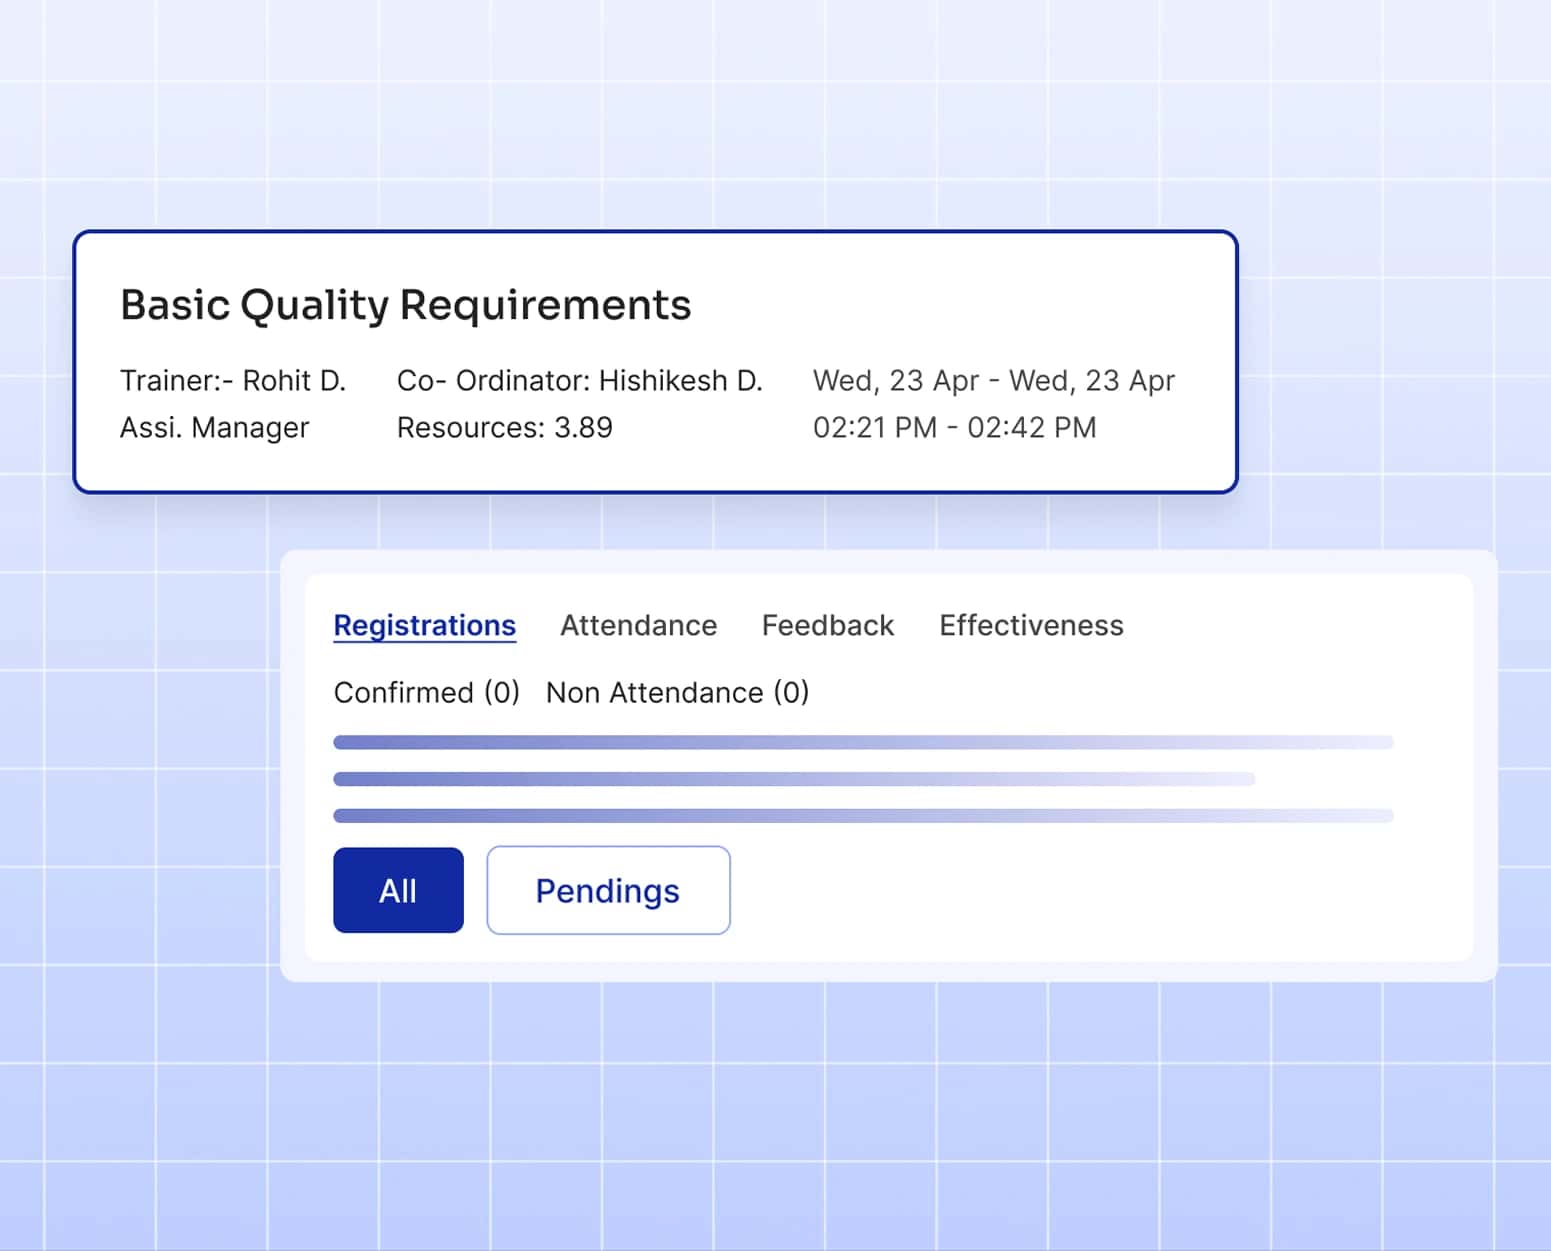Viewport: 1551px width, 1251px height.
Task: Click the session time 02:21 PM
Action: 874,427
